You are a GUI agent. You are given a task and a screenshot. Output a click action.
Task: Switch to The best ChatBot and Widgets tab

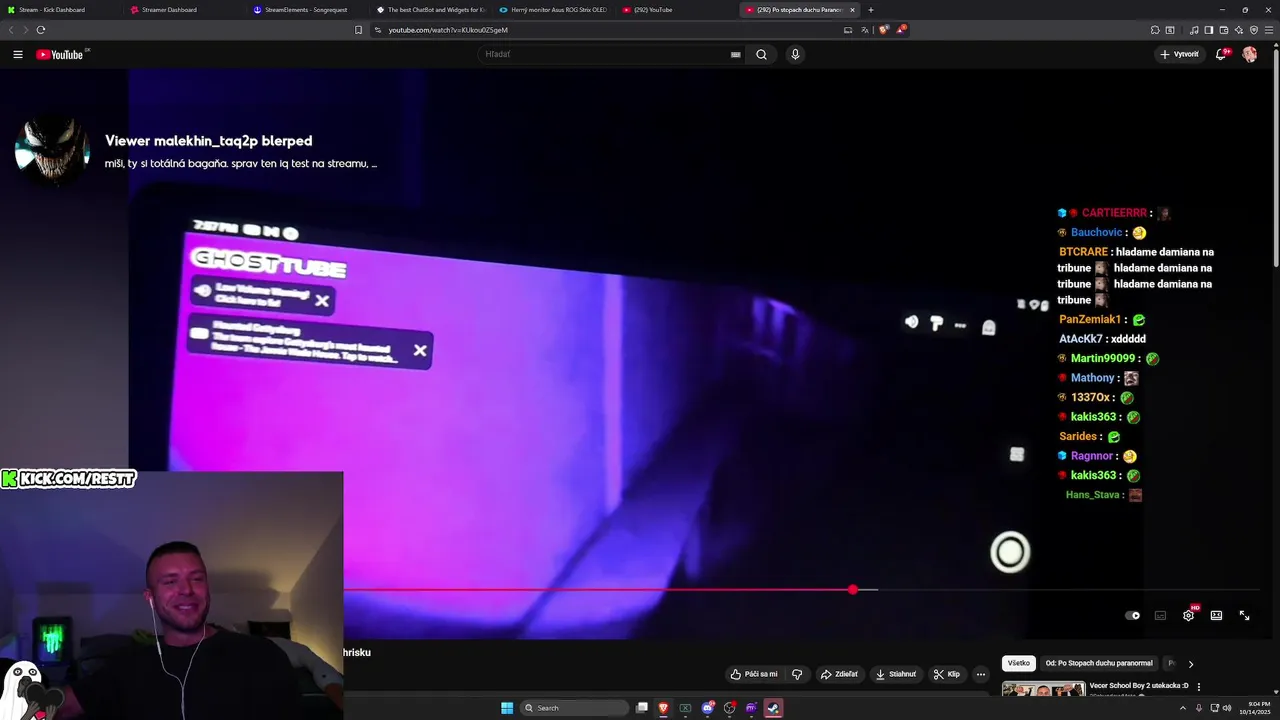pyautogui.click(x=432, y=10)
